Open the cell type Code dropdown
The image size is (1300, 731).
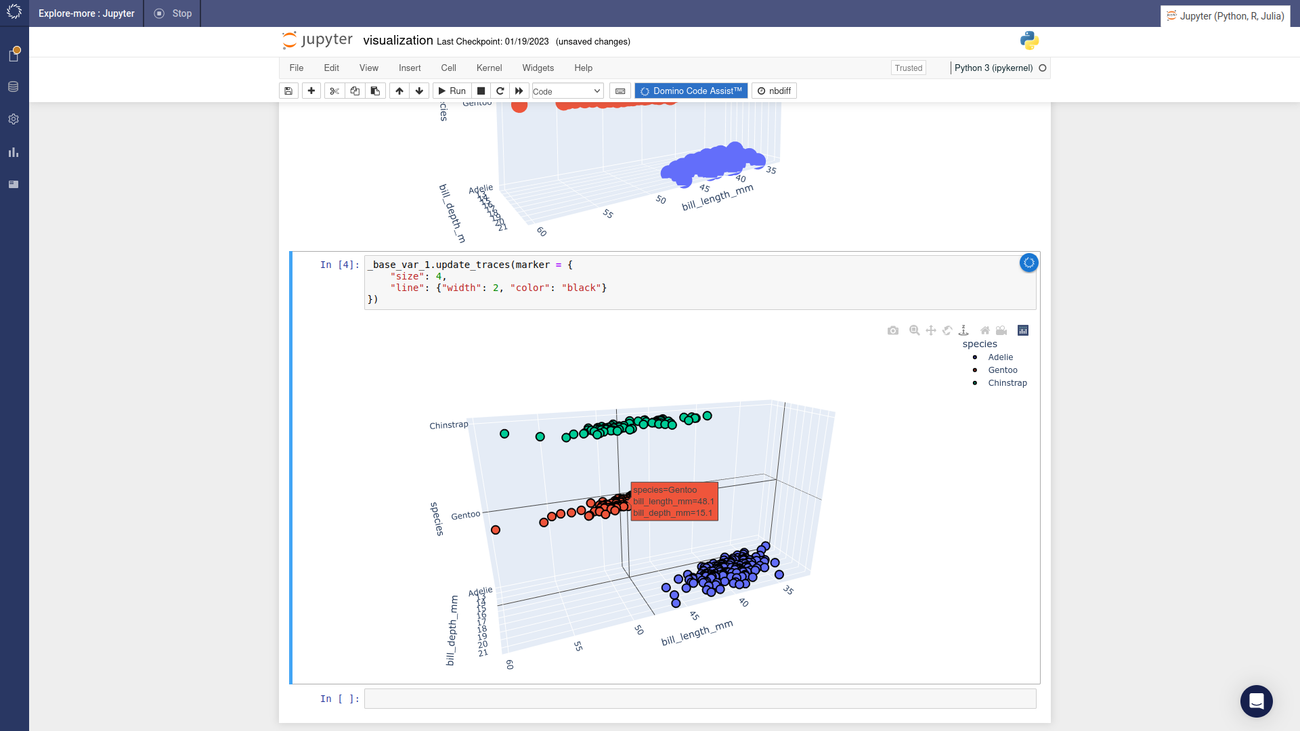coord(566,91)
